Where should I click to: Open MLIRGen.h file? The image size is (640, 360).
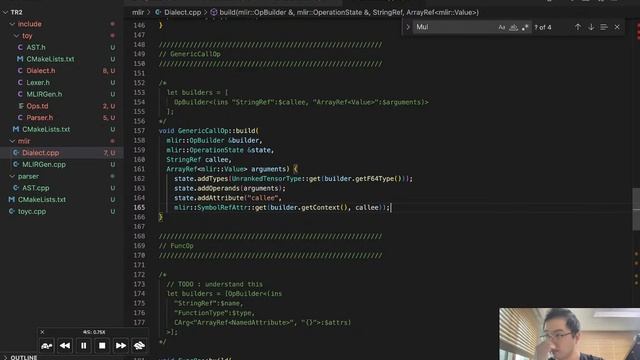point(44,94)
